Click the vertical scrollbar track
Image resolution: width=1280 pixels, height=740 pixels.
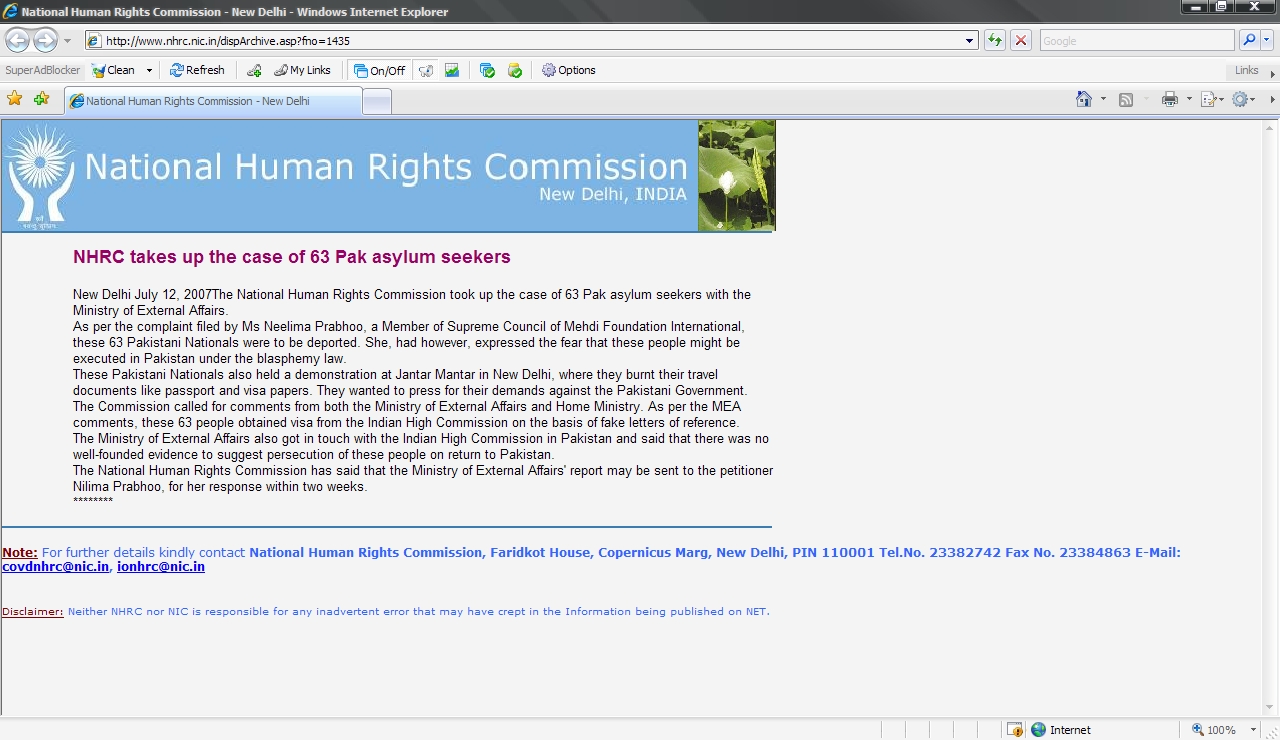(1271, 418)
